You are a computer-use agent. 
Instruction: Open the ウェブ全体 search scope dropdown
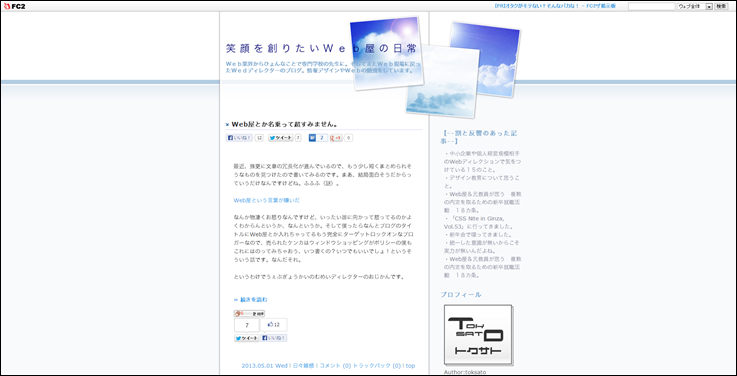[695, 7]
